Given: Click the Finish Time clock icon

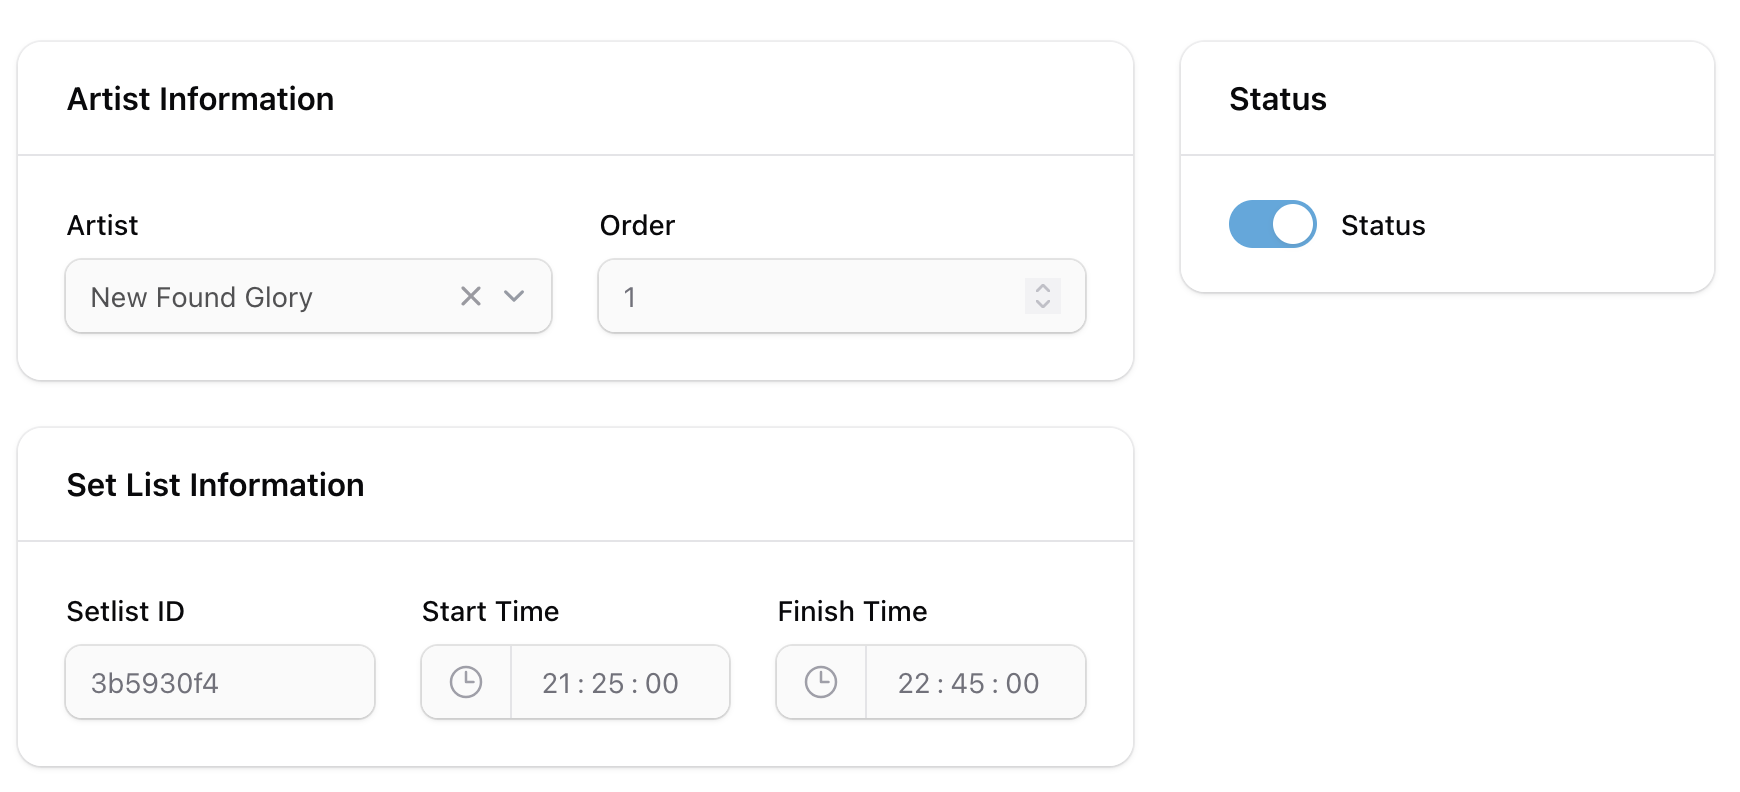Looking at the screenshot, I should [821, 682].
